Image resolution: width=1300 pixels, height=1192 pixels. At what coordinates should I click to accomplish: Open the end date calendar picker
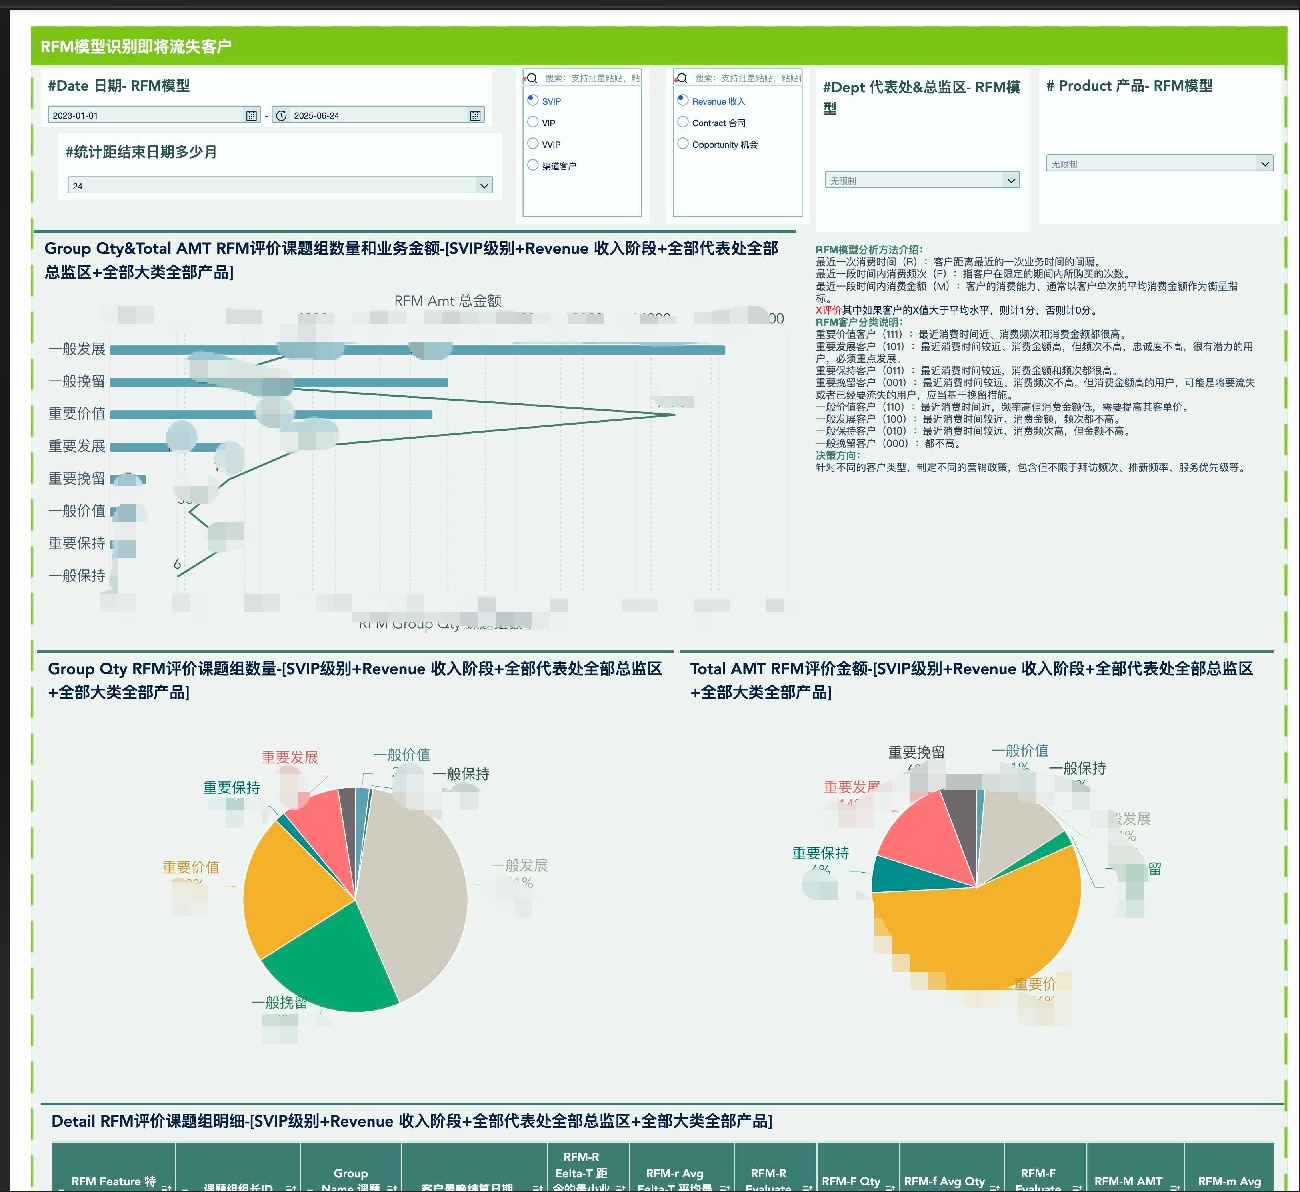(x=475, y=116)
